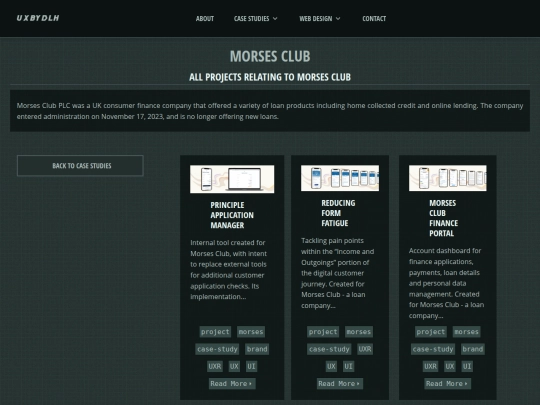This screenshot has height=405, width=540.
Task: Click the Reducing Form Fatigue title
Action: coord(338,213)
